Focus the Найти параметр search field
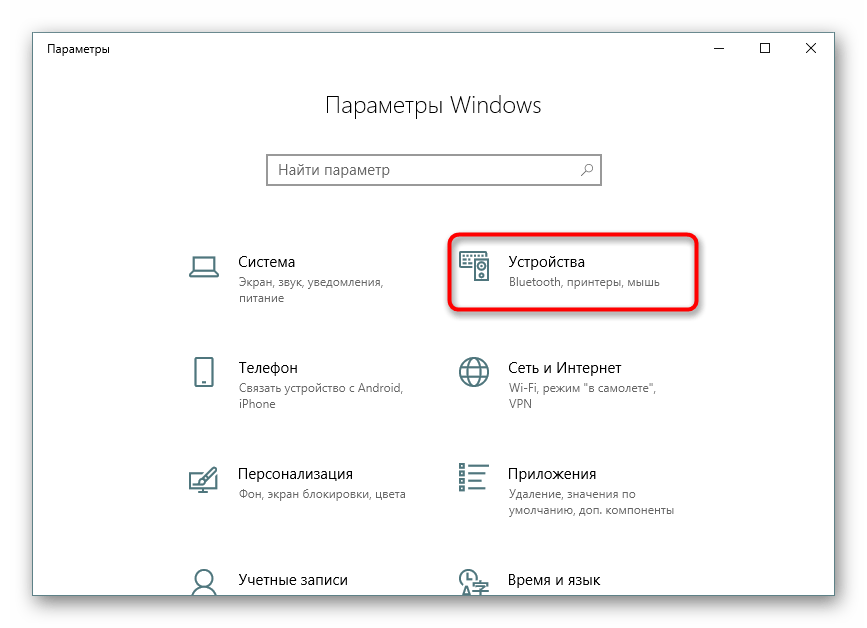867x628 pixels. [x=434, y=170]
